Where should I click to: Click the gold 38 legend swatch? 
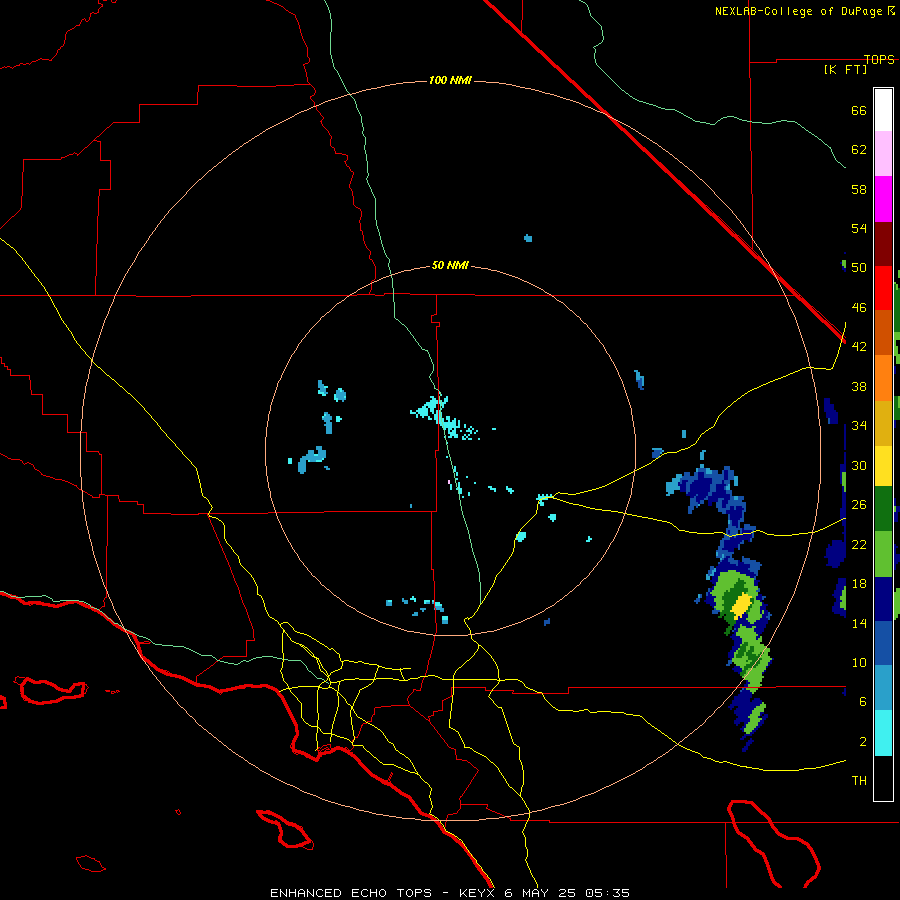pos(883,423)
